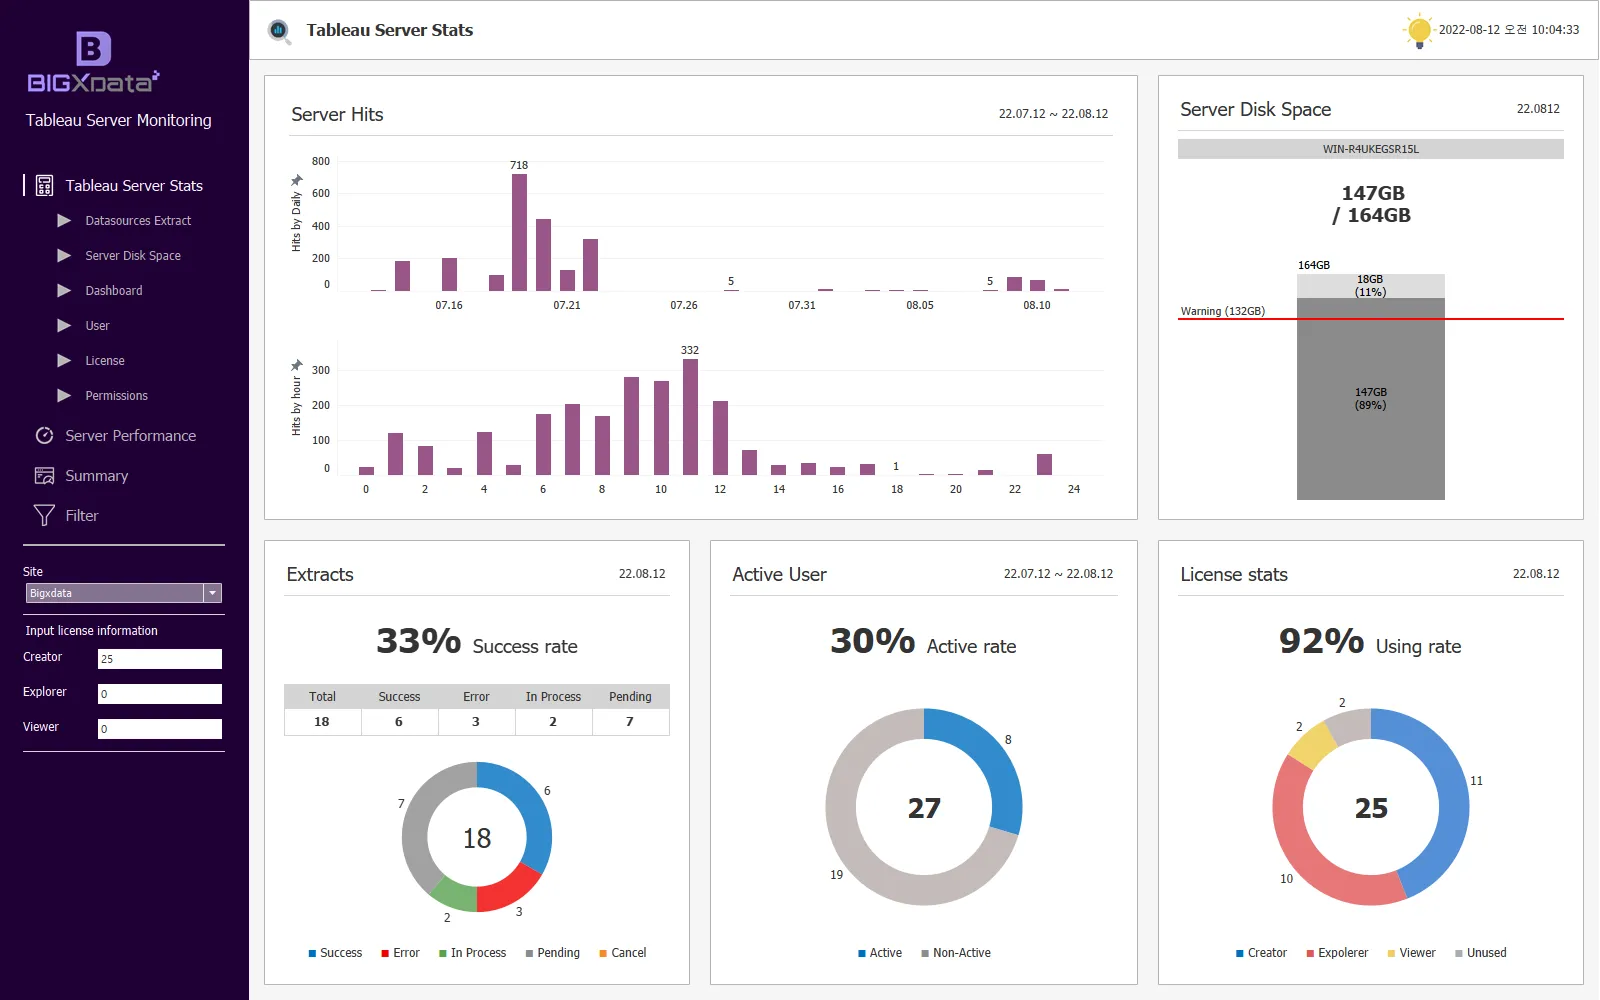Image resolution: width=1600 pixels, height=1000 pixels.
Task: Click the In Process legend green swatch
Action: pos(443,953)
